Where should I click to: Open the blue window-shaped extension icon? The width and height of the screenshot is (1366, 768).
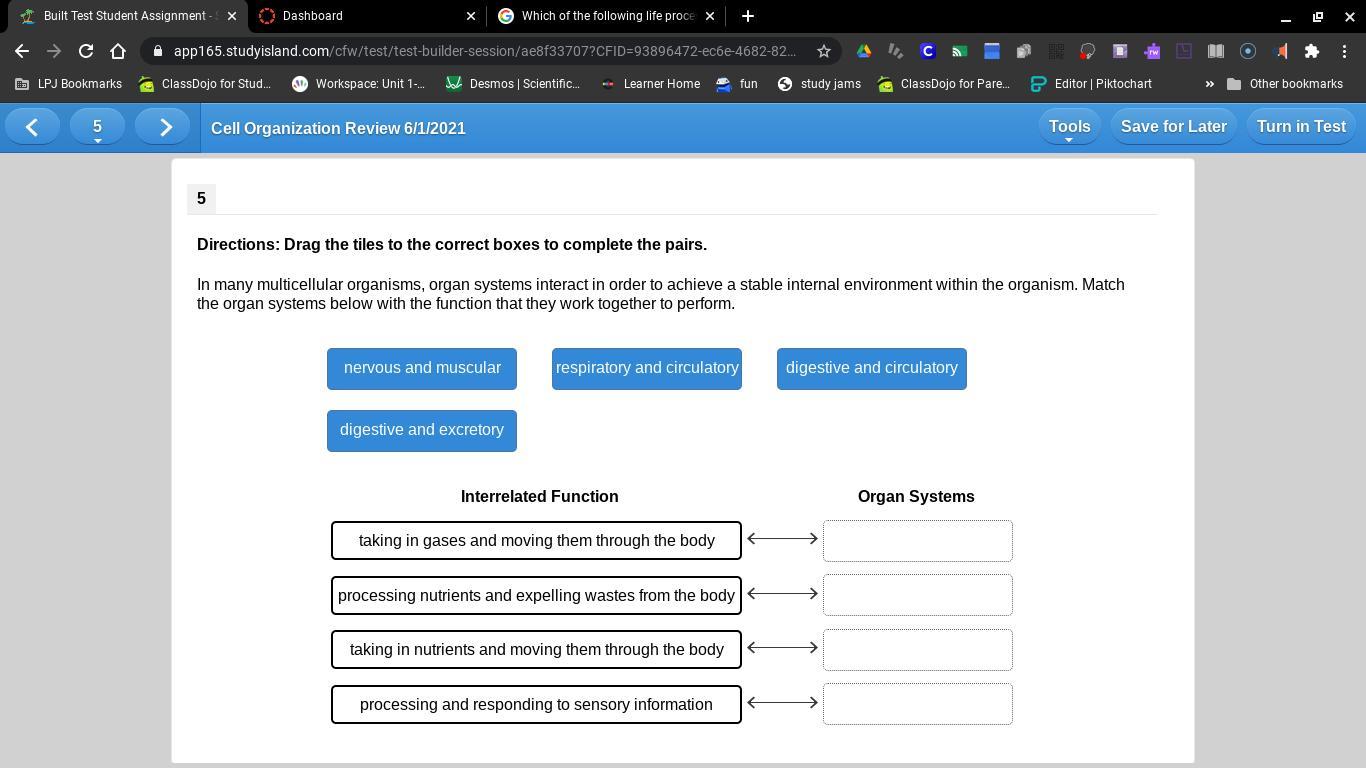[x=992, y=51]
